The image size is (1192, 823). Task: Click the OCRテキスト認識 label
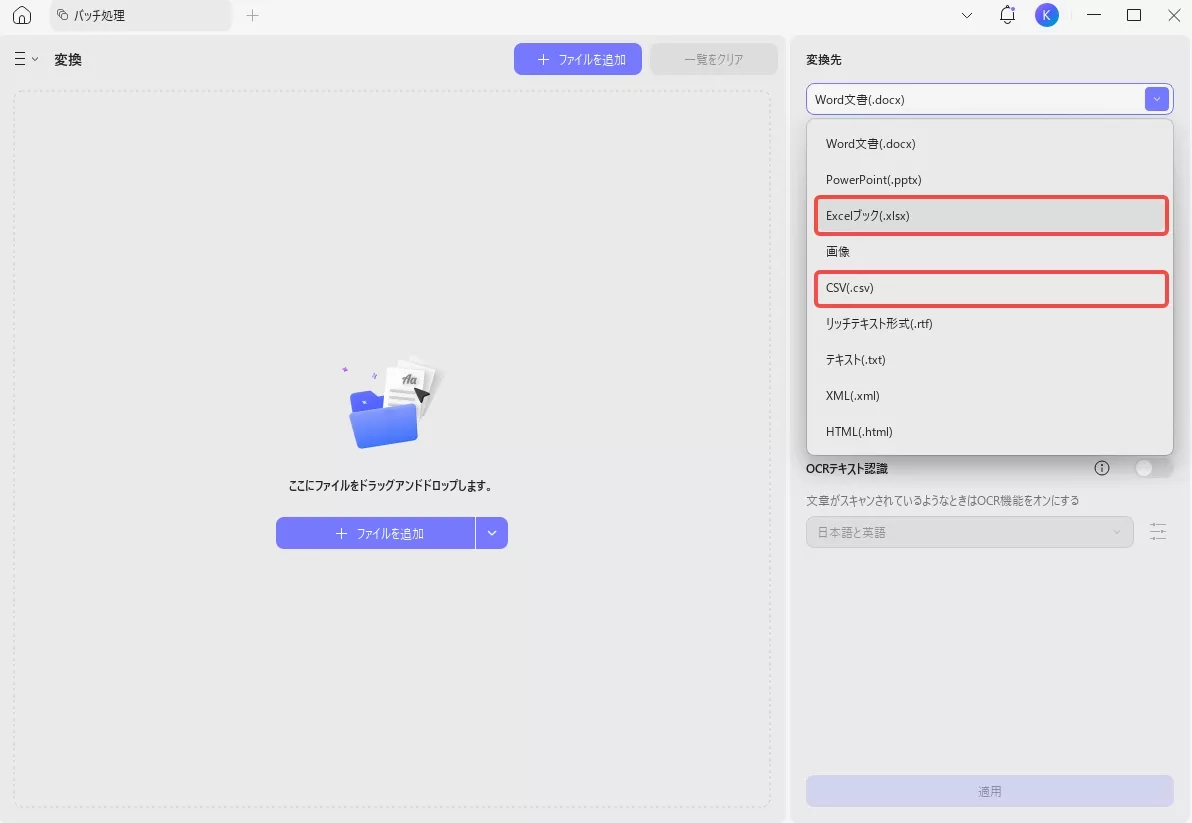click(x=847, y=468)
